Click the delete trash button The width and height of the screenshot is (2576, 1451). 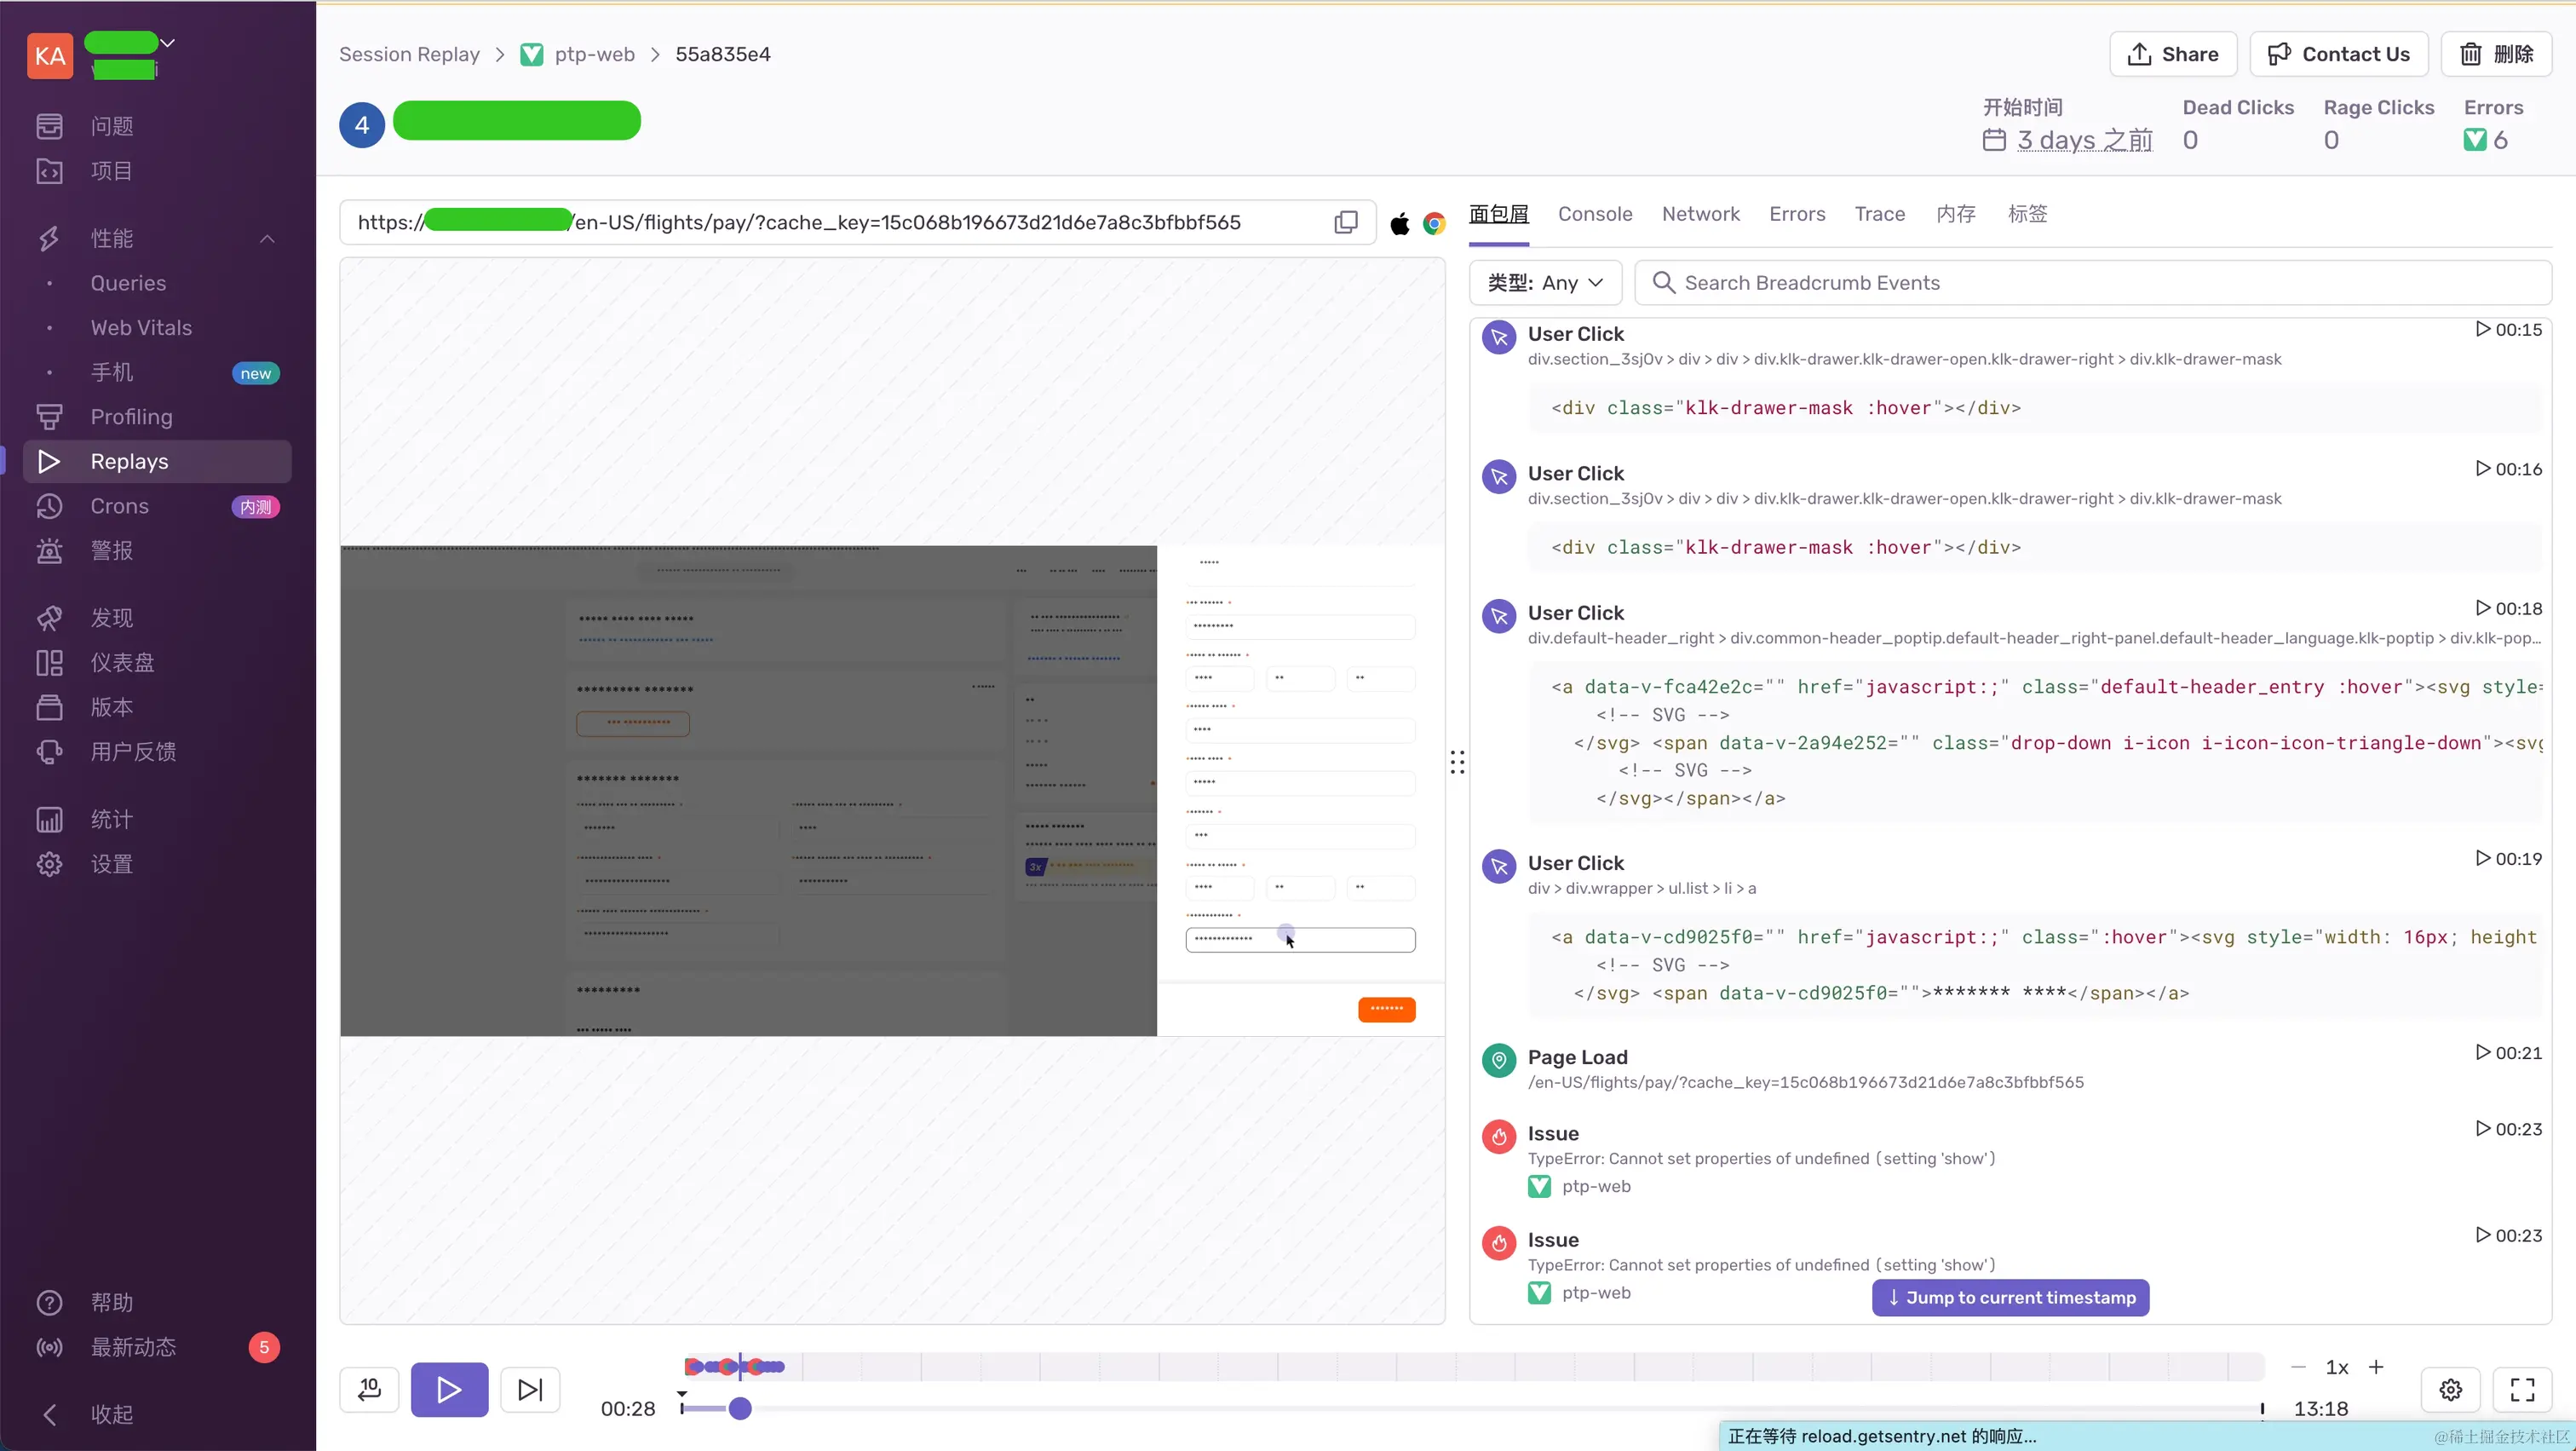tap(2496, 54)
